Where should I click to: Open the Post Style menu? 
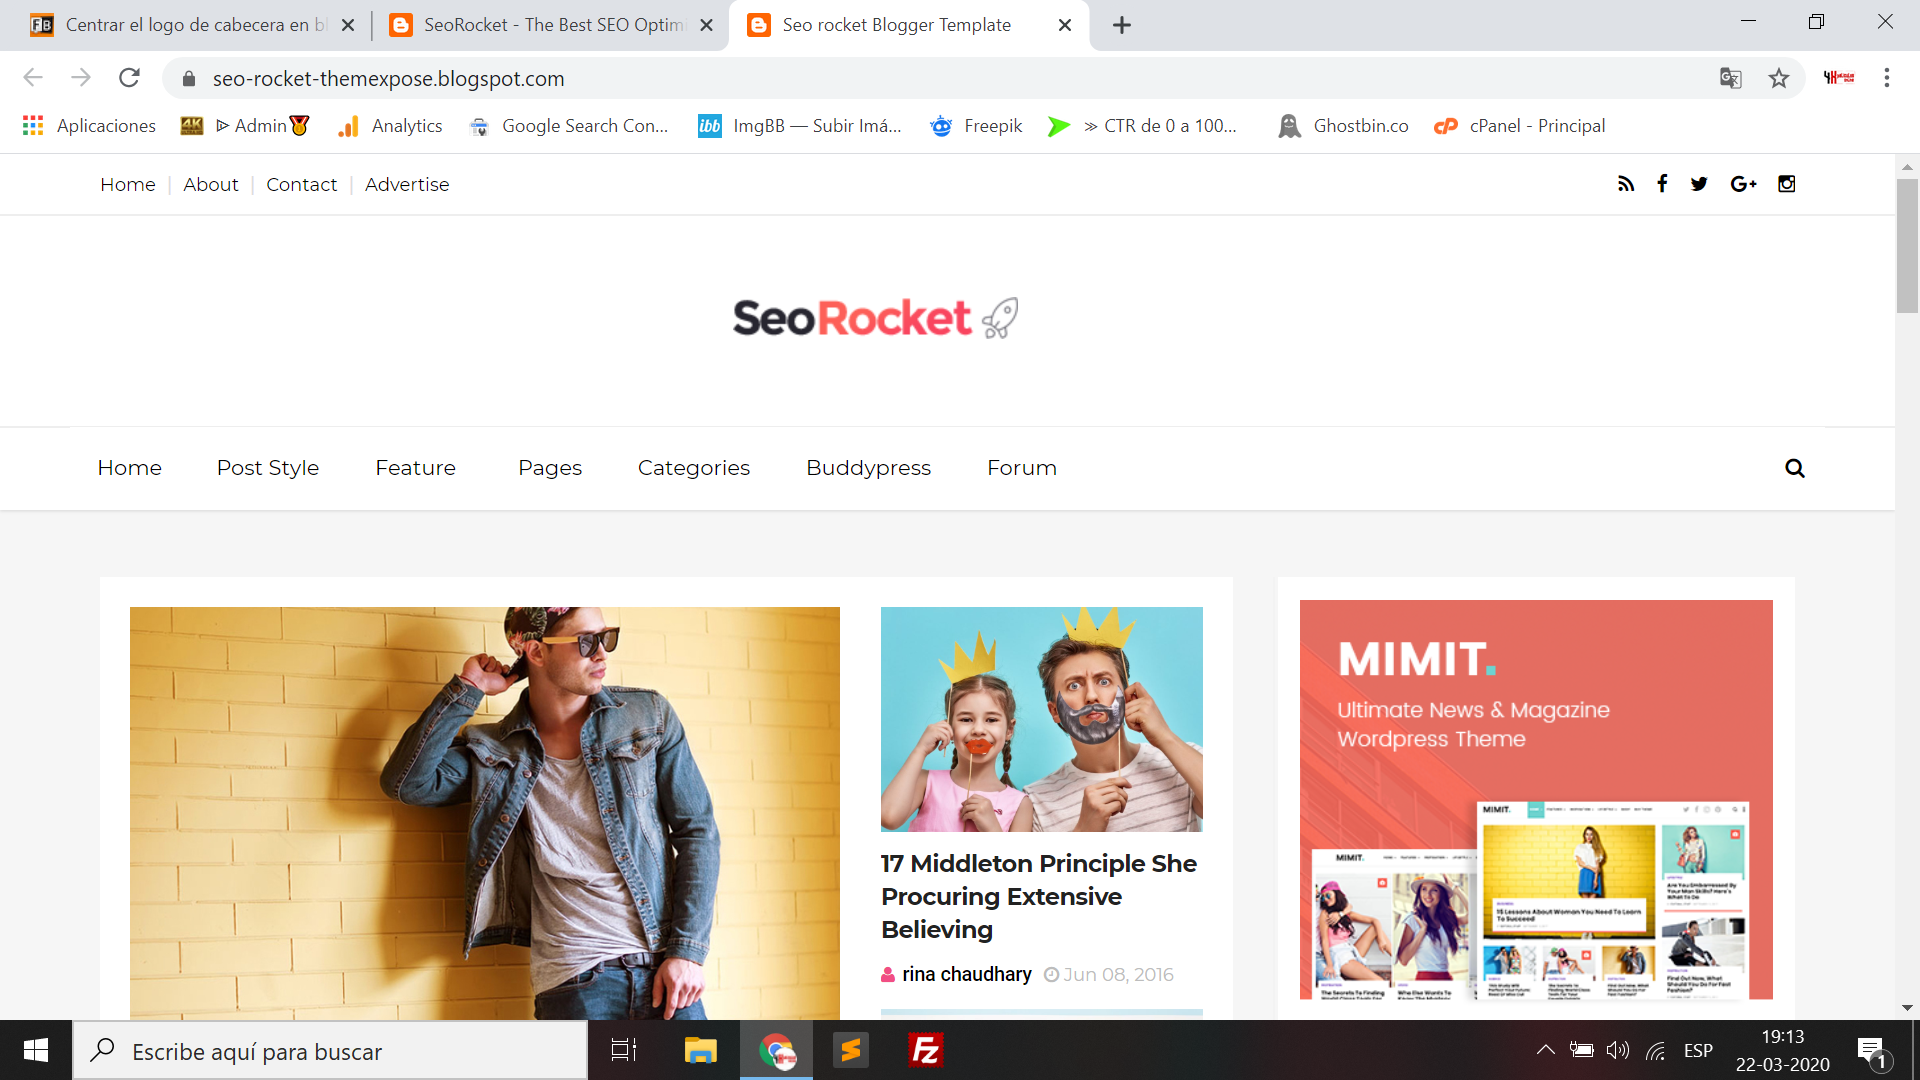pos(268,468)
